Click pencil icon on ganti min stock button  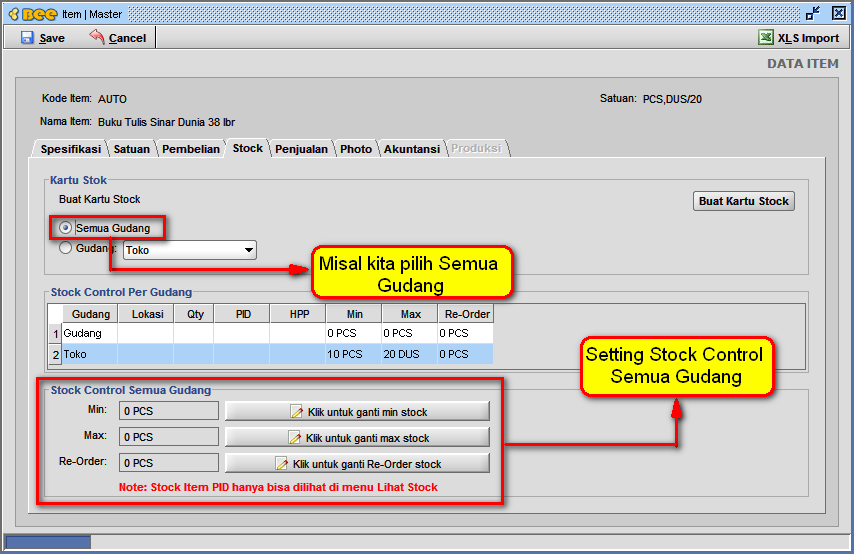pyautogui.click(x=296, y=412)
